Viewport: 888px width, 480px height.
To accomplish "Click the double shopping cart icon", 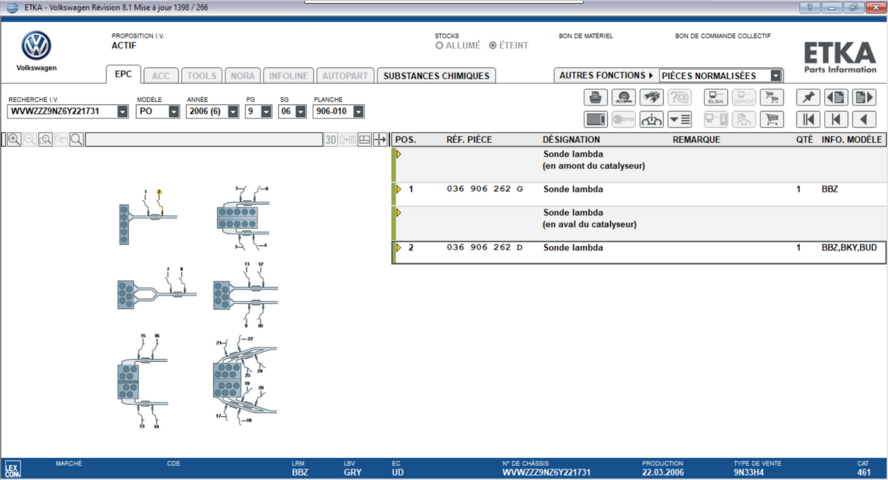I will tap(772, 97).
